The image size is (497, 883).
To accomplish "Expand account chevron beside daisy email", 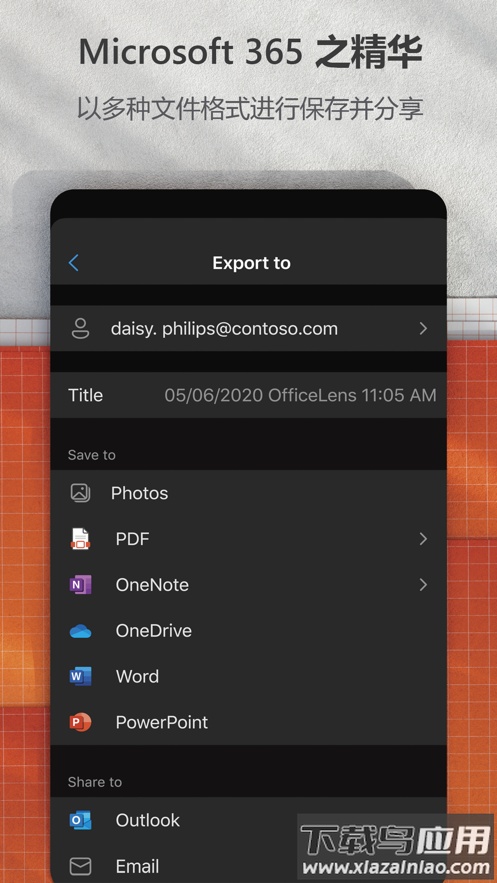I will coord(423,328).
